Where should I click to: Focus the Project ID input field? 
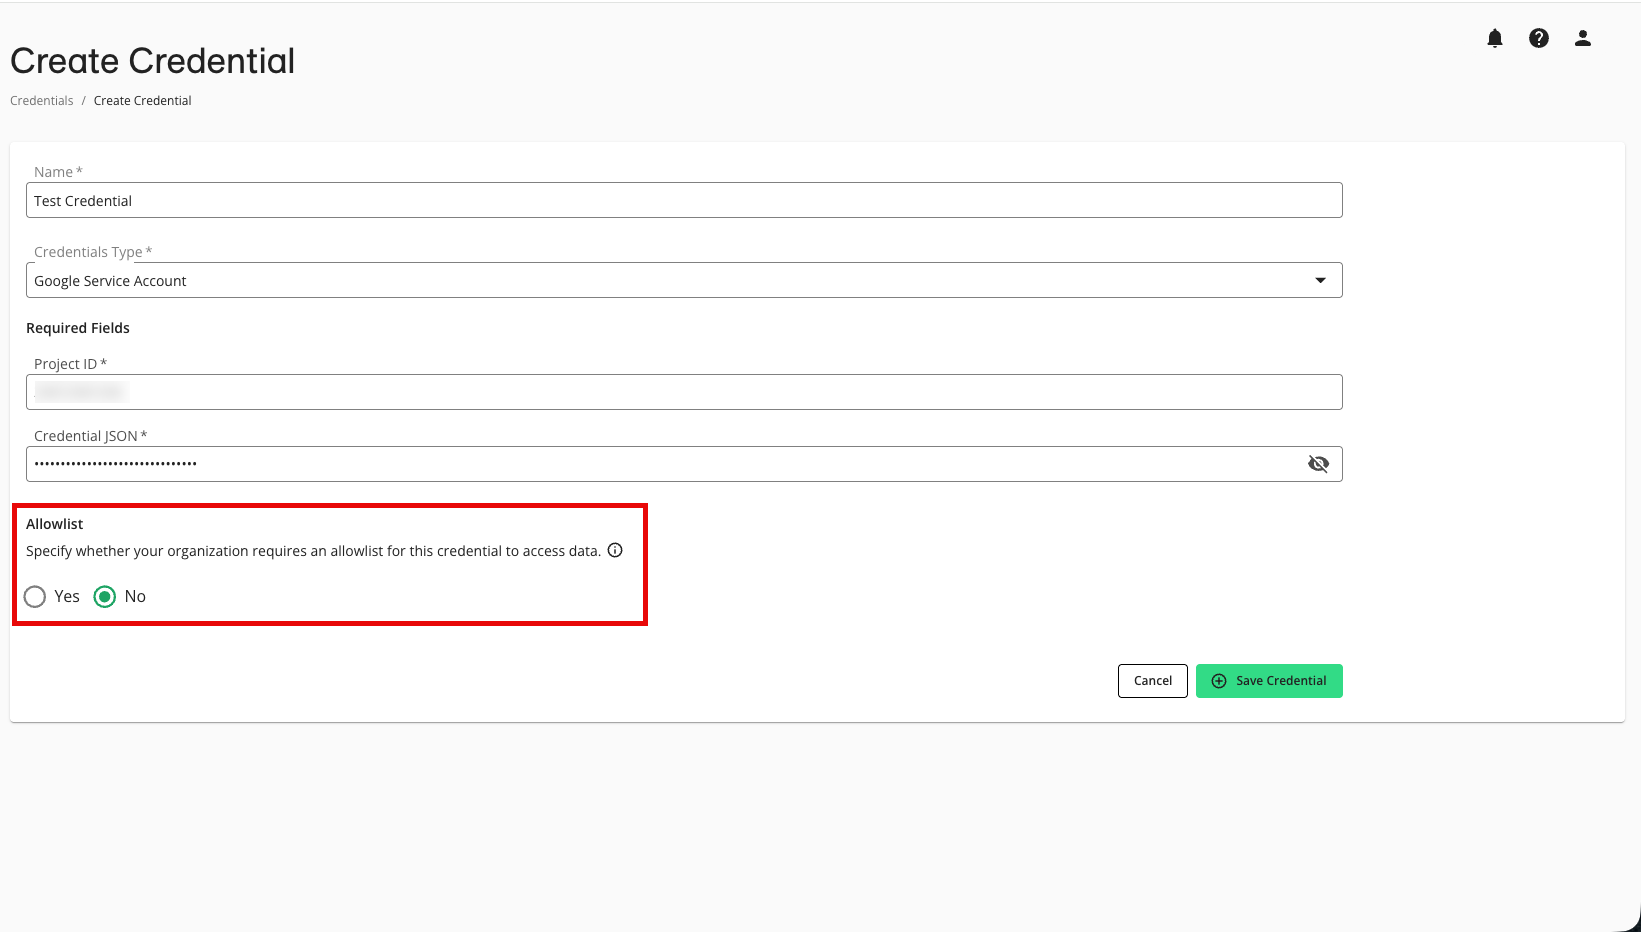684,392
